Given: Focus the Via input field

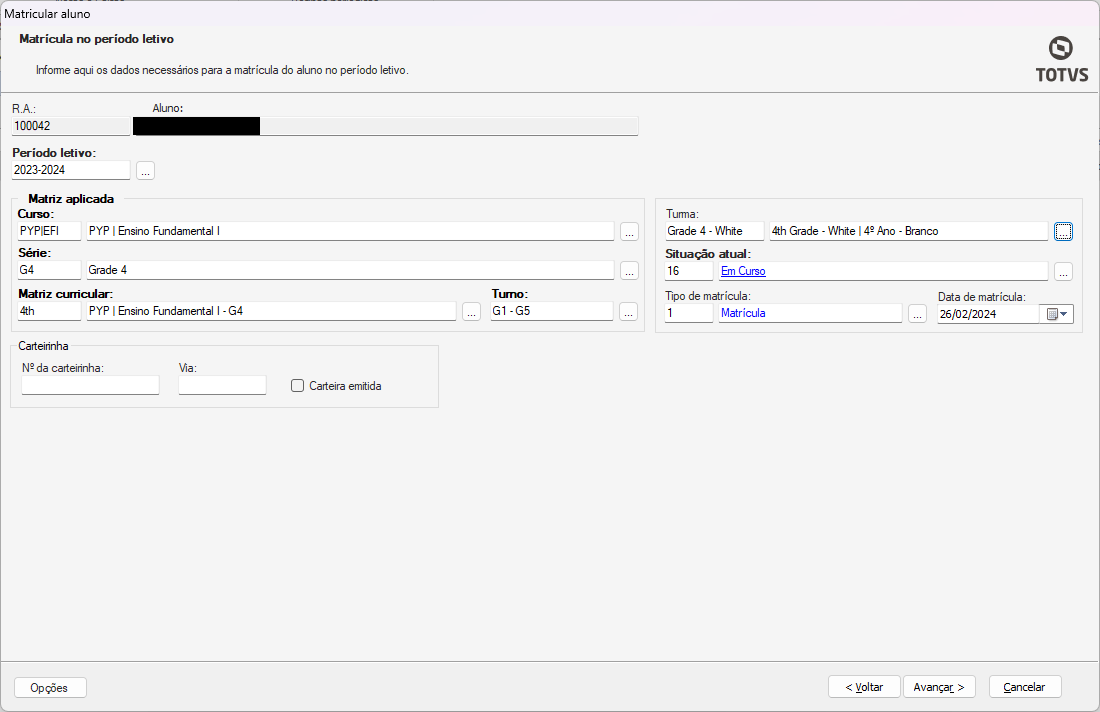Looking at the screenshot, I should [x=222, y=385].
